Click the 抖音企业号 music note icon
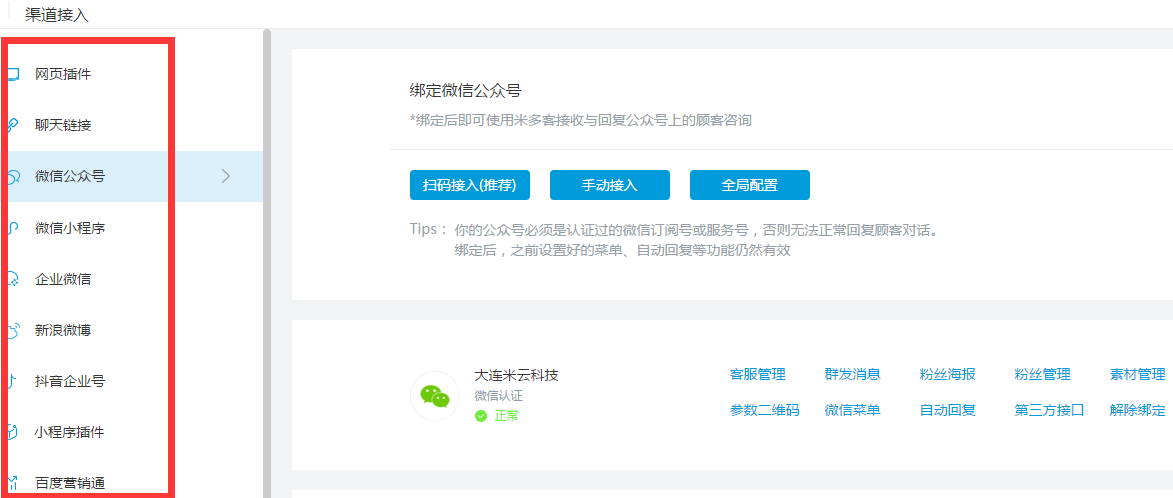The image size is (1173, 498). coord(13,381)
